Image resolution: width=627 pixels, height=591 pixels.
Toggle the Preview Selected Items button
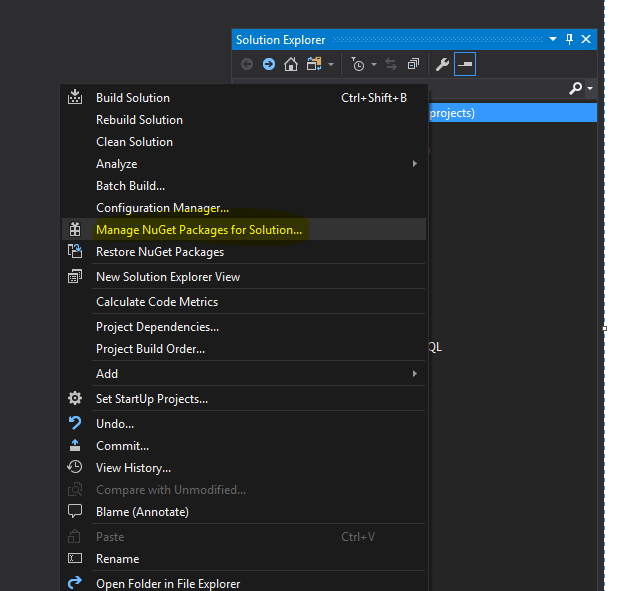coord(465,64)
